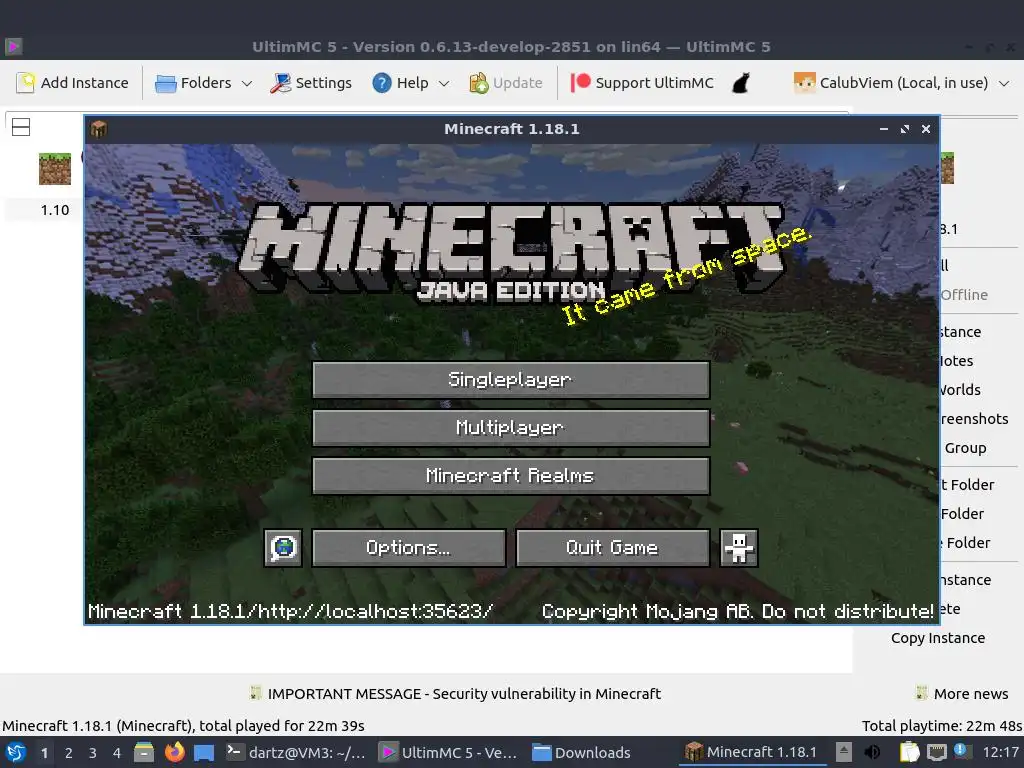Open the Multiplayer menu
This screenshot has height=768, width=1024.
point(511,428)
